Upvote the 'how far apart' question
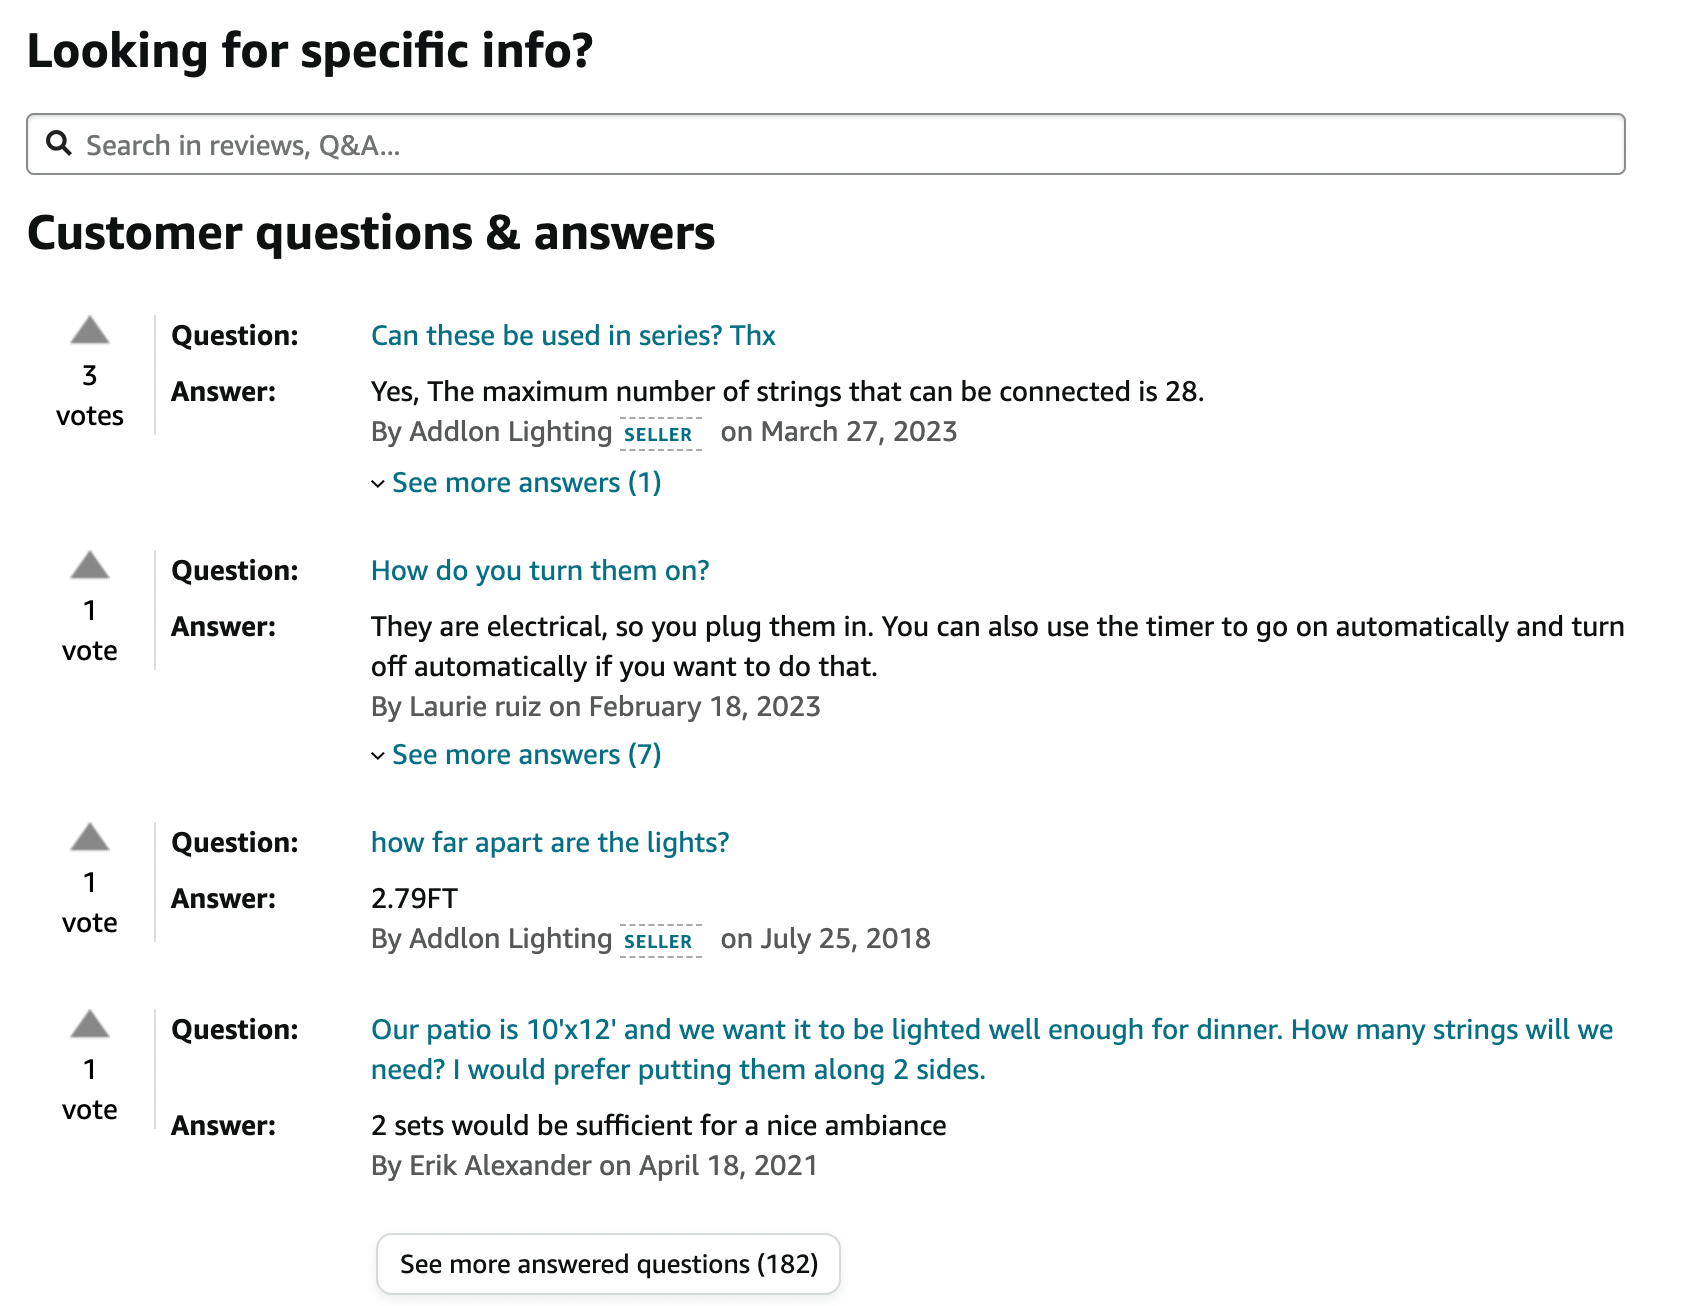 pyautogui.click(x=90, y=837)
